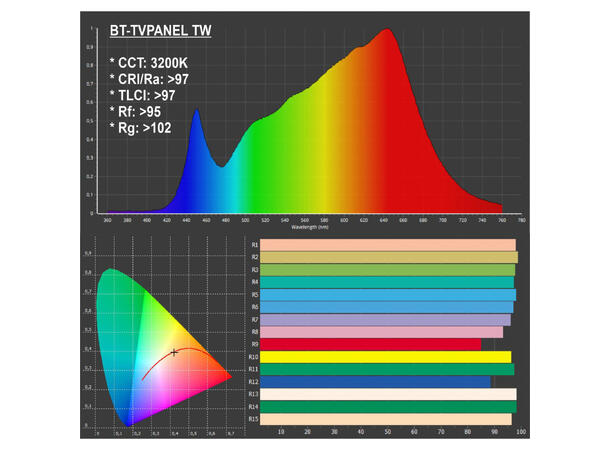This screenshot has height=450, width=610.
Task: Click the R9 red bar
Action: point(371,345)
